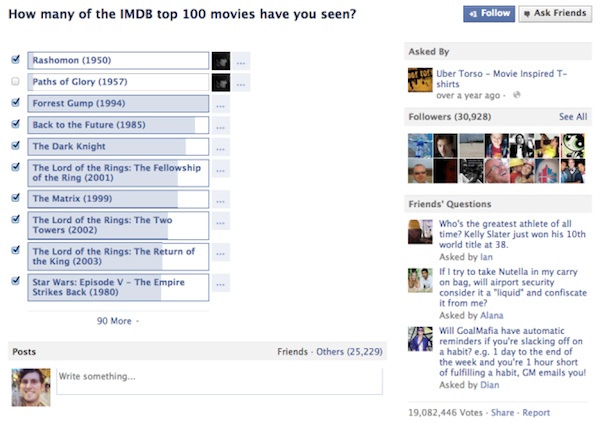Open options menu for The Dark Knight
This screenshot has height=425, width=600.
pyautogui.click(x=220, y=147)
